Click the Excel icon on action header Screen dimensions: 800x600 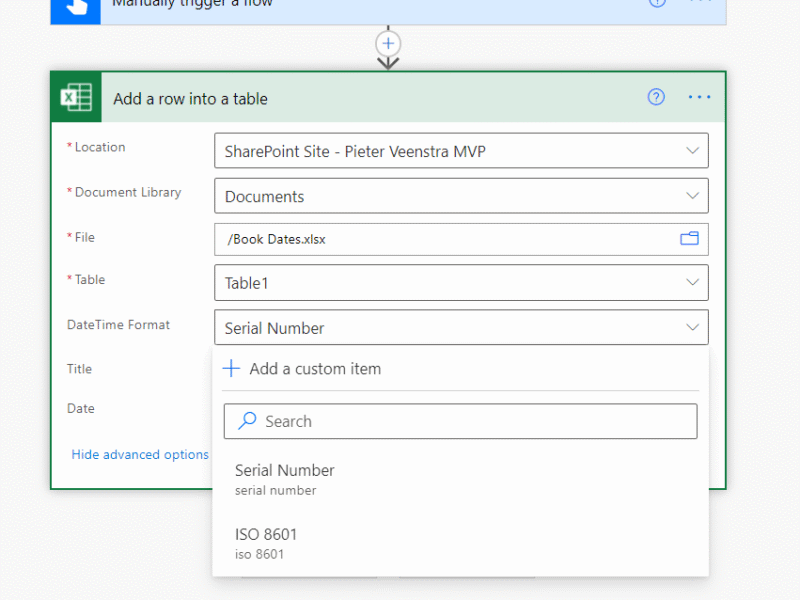click(x=76, y=97)
